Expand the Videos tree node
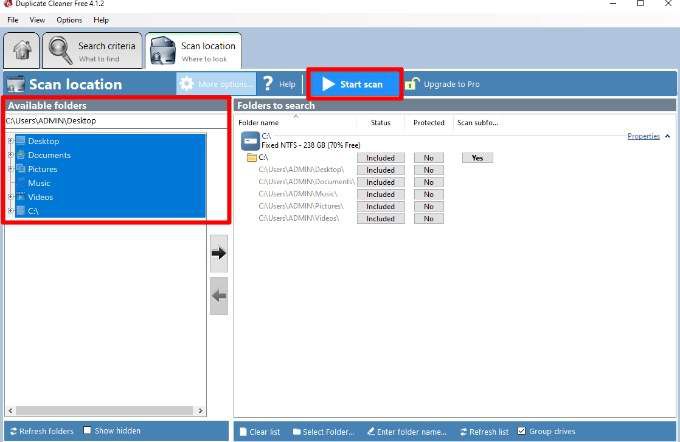 tap(10, 196)
